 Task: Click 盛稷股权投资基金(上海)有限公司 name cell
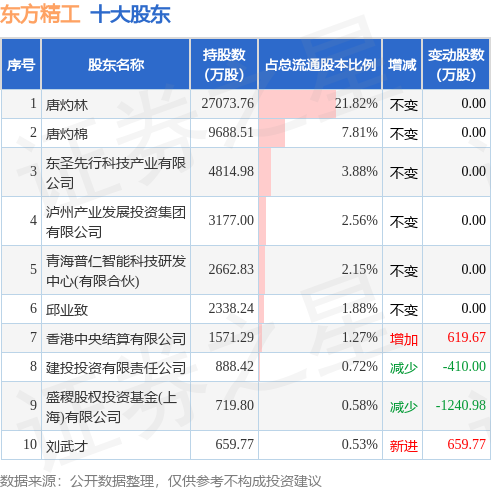(x=116, y=407)
